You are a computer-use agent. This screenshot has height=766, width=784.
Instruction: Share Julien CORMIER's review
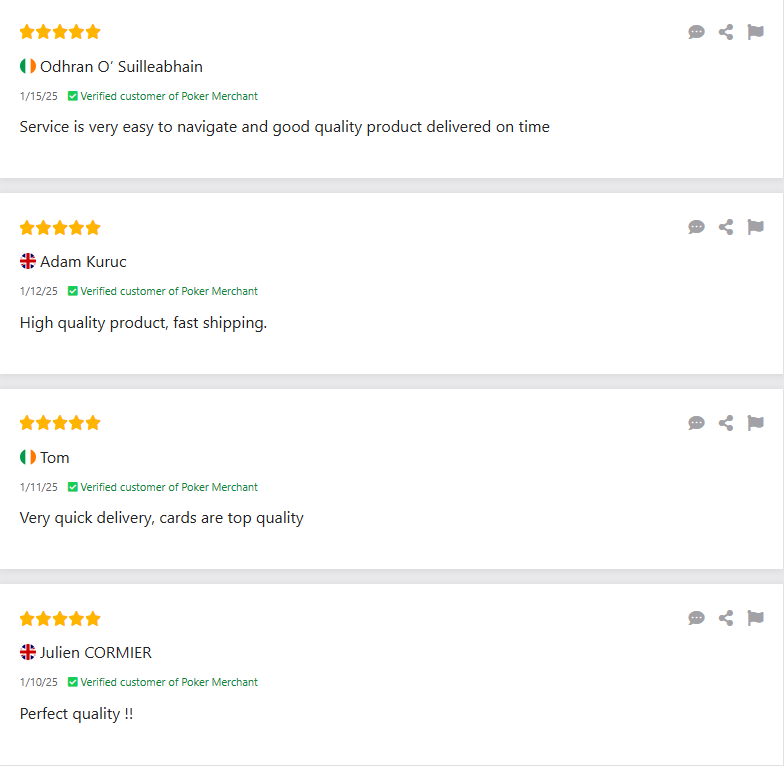726,618
